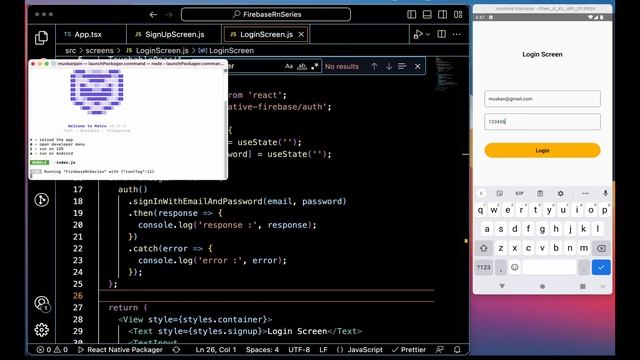Change end of line via LF
The image size is (640, 360).
(x=323, y=349)
